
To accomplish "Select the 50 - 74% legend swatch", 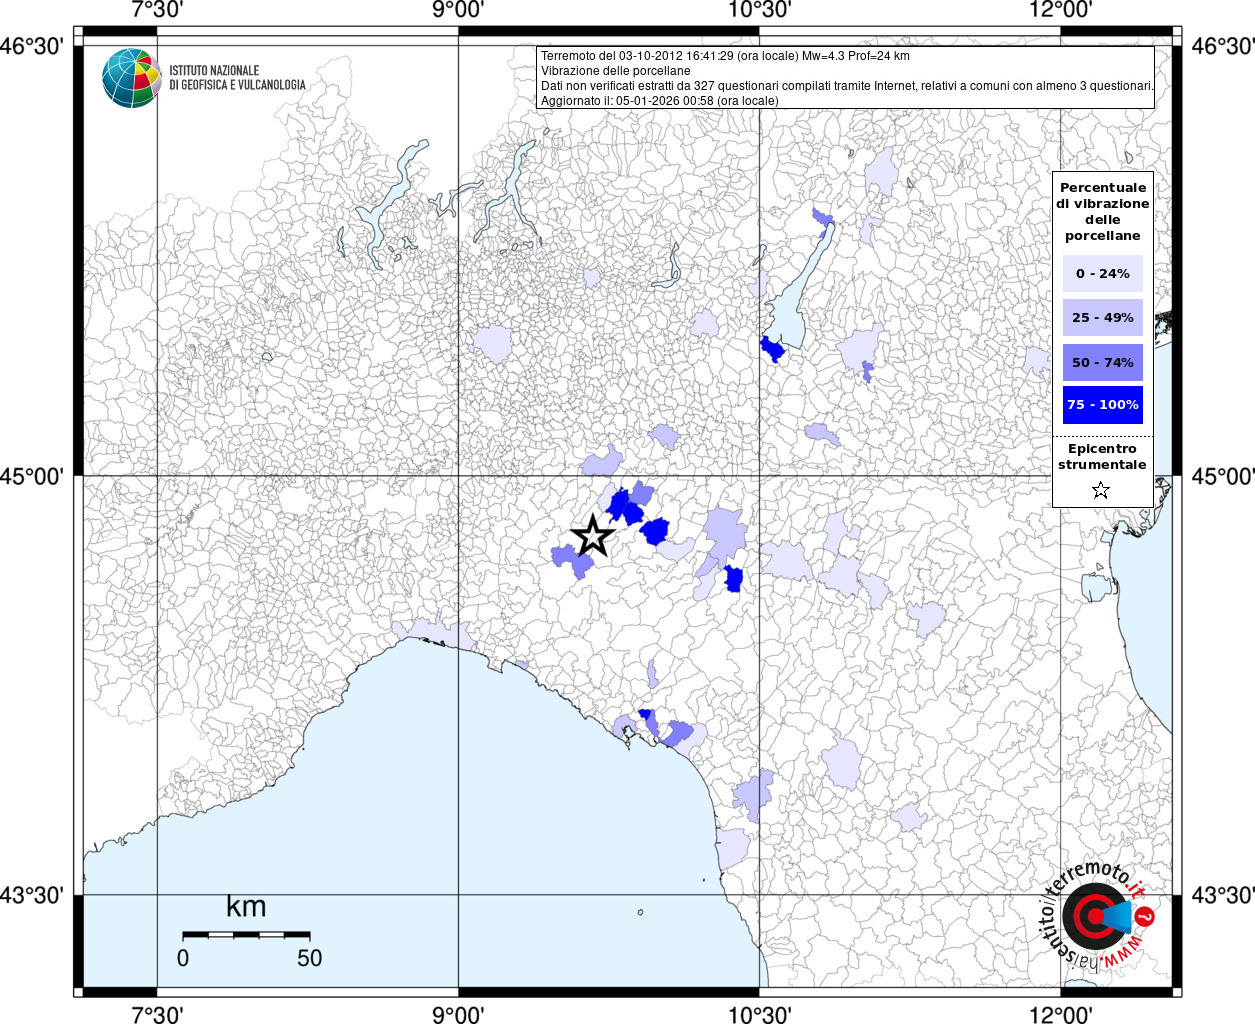I will [x=1102, y=362].
